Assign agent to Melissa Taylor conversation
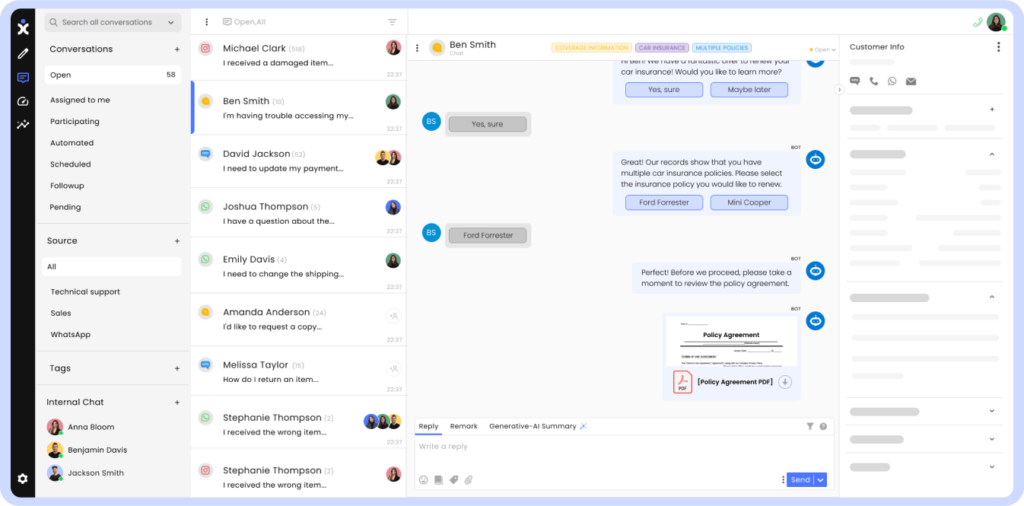The width and height of the screenshot is (1024, 506). tap(393, 369)
